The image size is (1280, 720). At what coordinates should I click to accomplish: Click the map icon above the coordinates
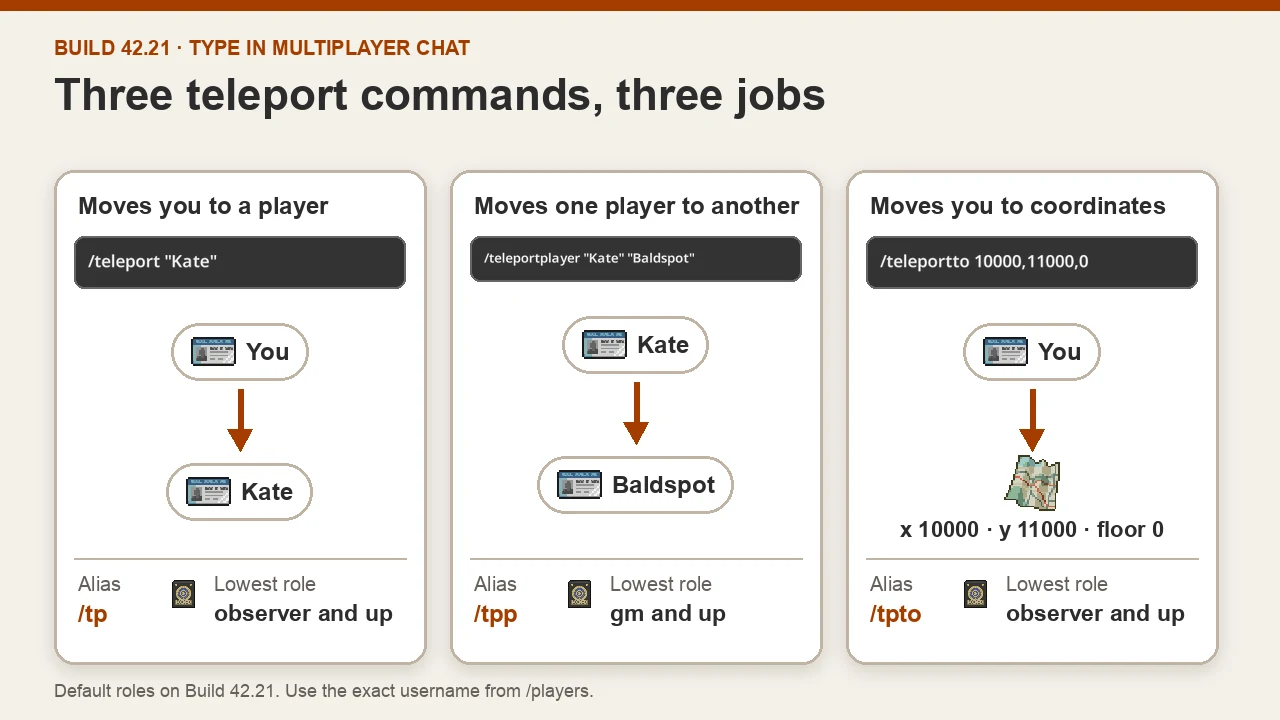click(1032, 484)
